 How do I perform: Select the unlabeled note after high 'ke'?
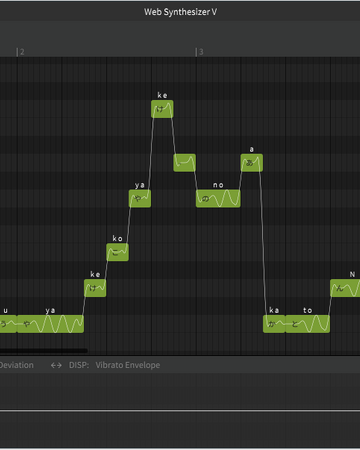(184, 163)
